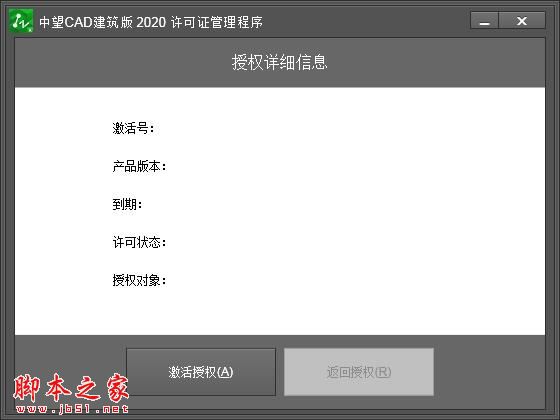
Task: Click the window title 中望CAD建筑版 2020 许可证管理程序
Action: tap(151, 22)
